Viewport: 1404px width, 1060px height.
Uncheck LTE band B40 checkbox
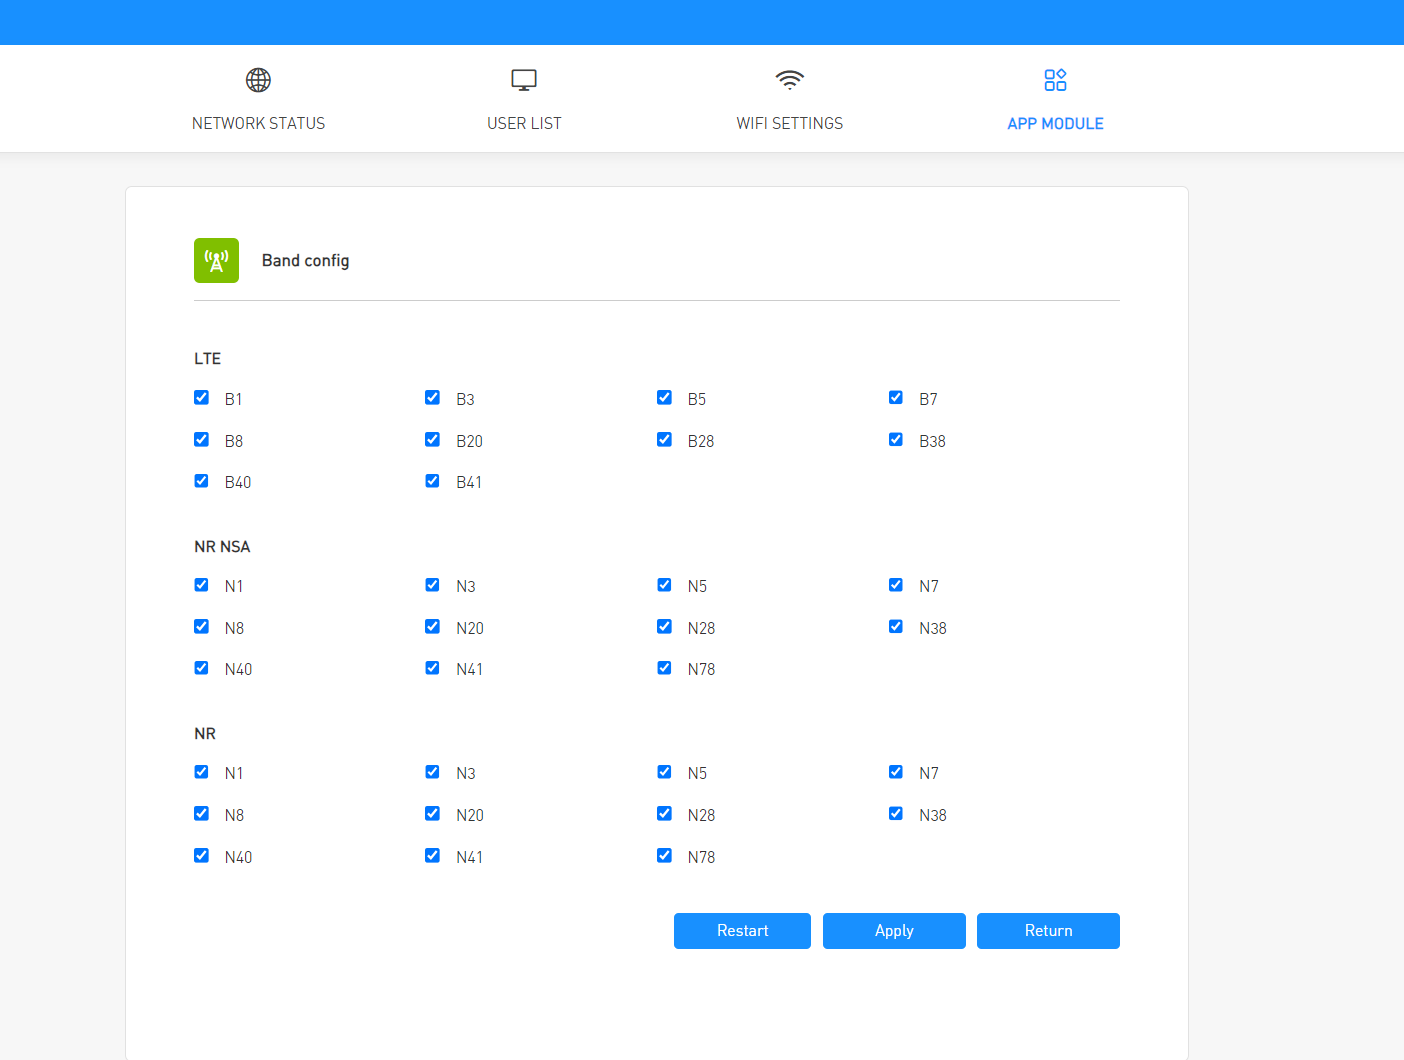[x=201, y=480]
